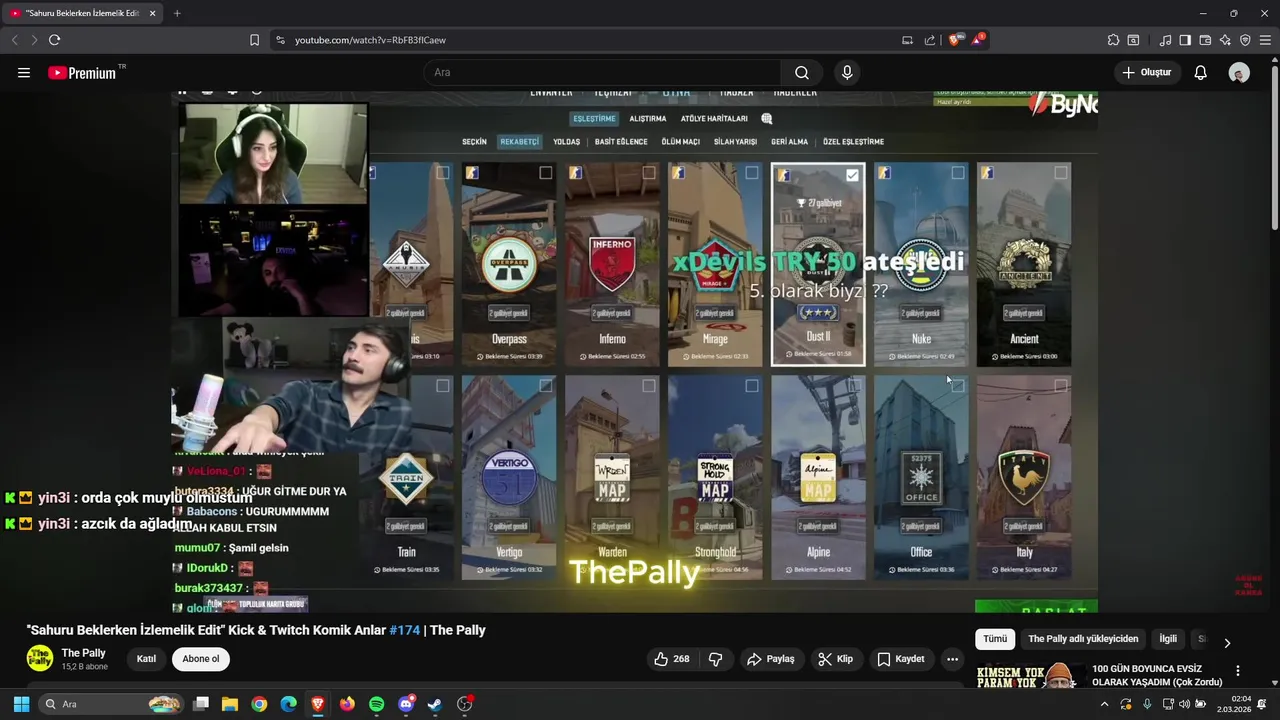Open Leo AI sparkle icon
1280x720 pixels.
[x=1225, y=40]
